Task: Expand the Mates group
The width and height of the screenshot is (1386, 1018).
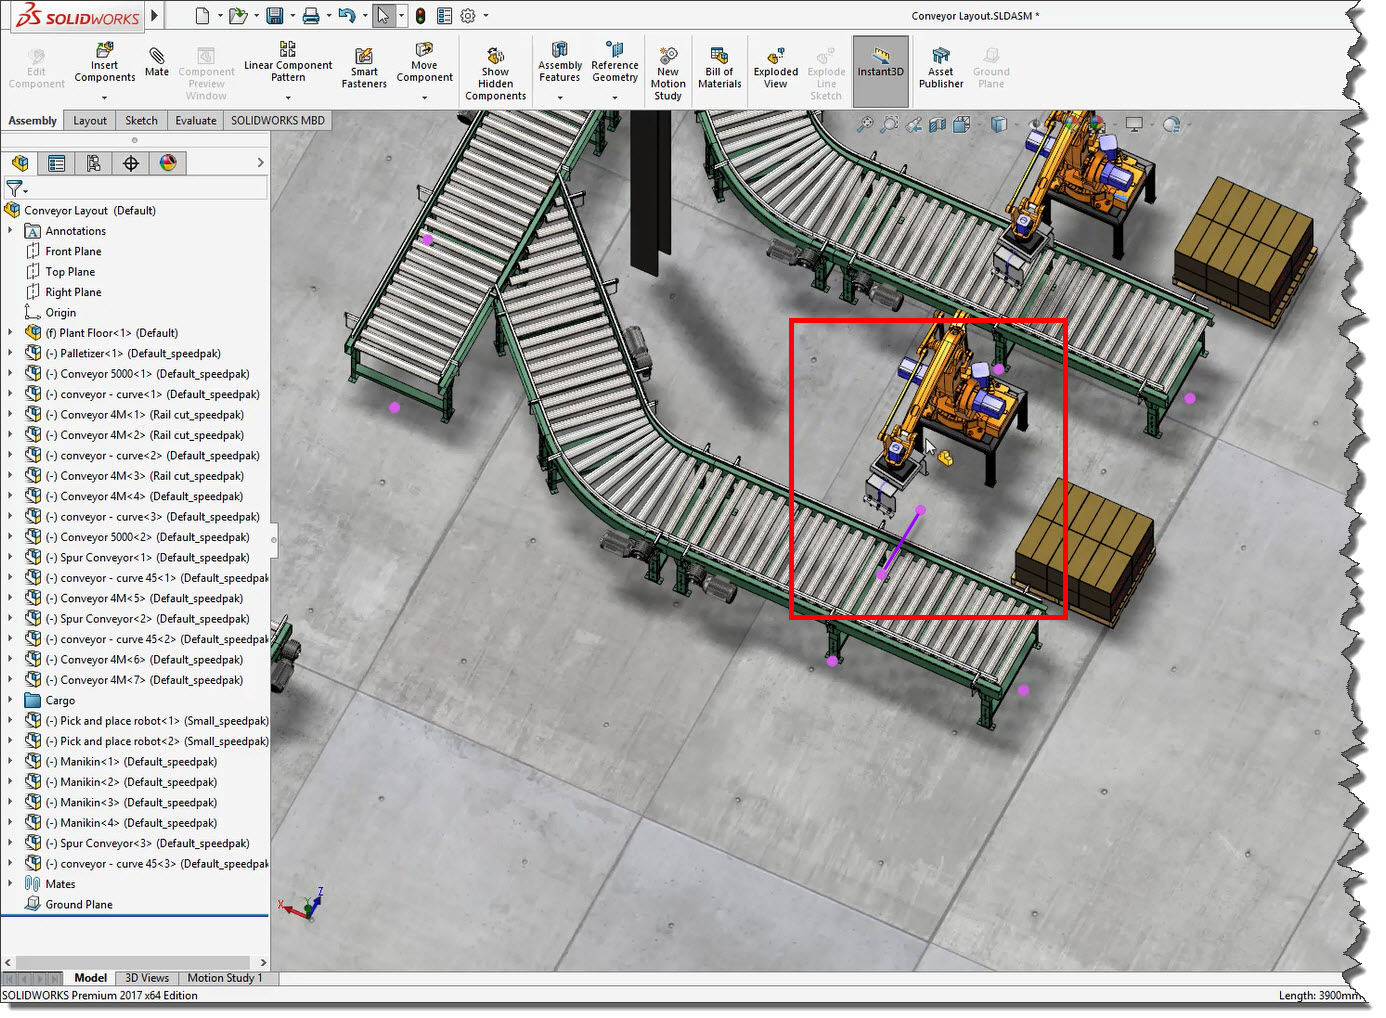Action: pos(10,883)
